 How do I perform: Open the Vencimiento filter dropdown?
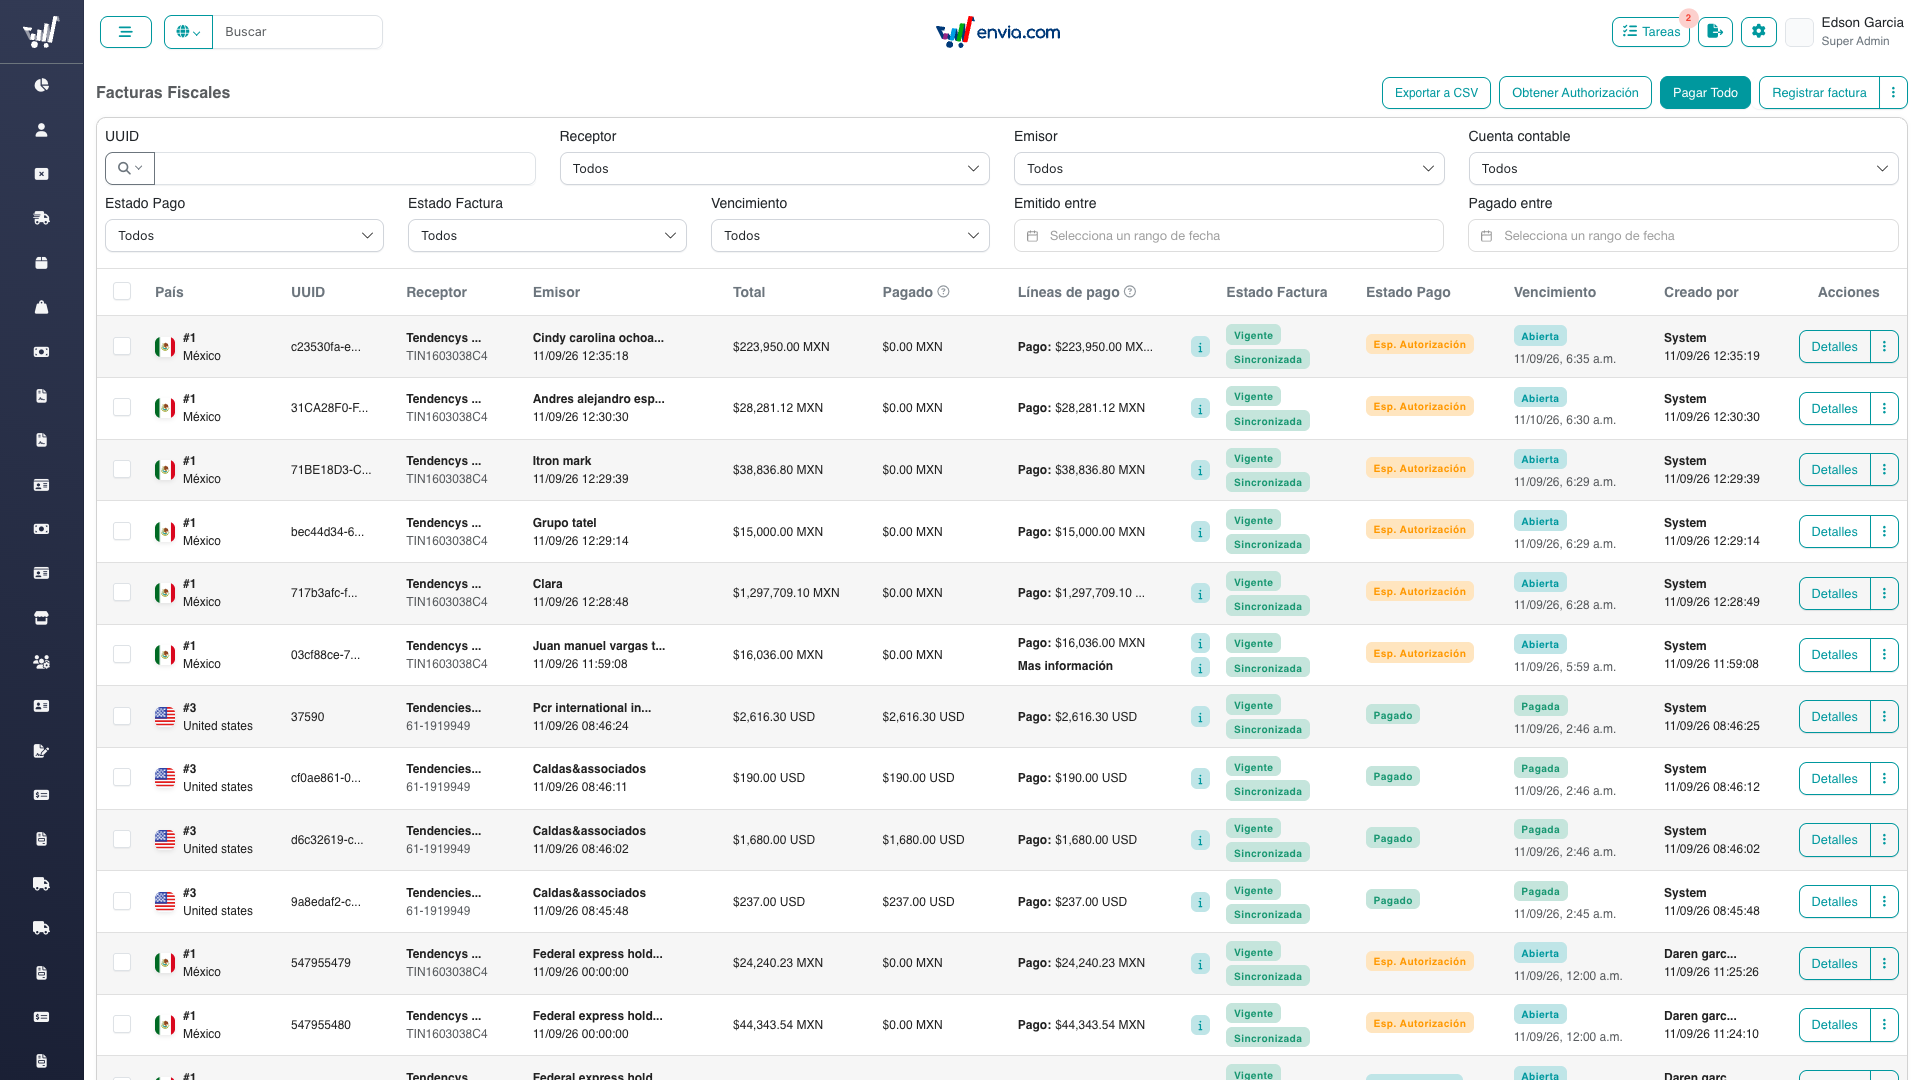click(x=850, y=236)
